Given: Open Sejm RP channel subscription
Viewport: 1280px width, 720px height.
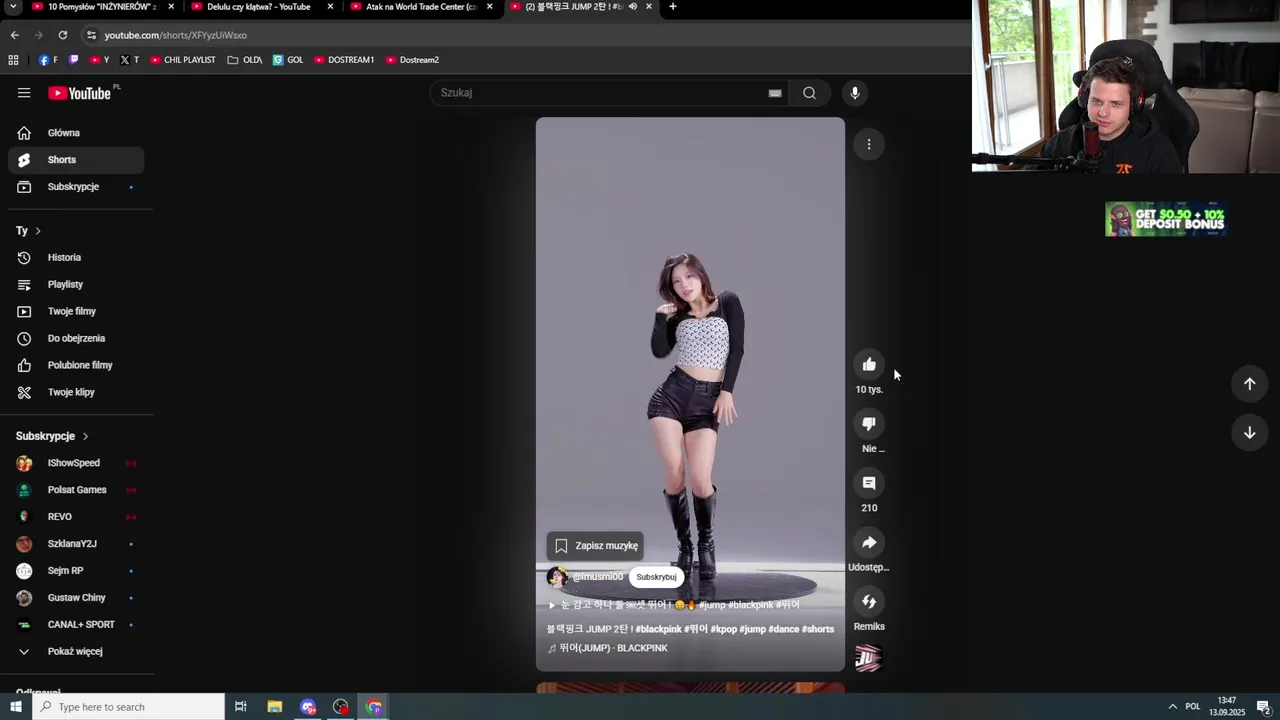Looking at the screenshot, I should coord(76,571).
